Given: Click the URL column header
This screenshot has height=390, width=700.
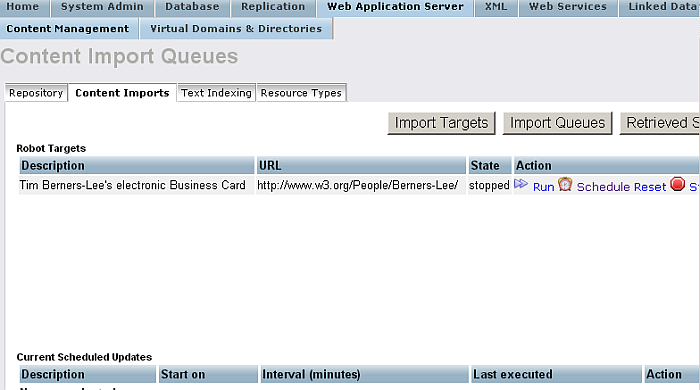Looking at the screenshot, I should tap(361, 166).
